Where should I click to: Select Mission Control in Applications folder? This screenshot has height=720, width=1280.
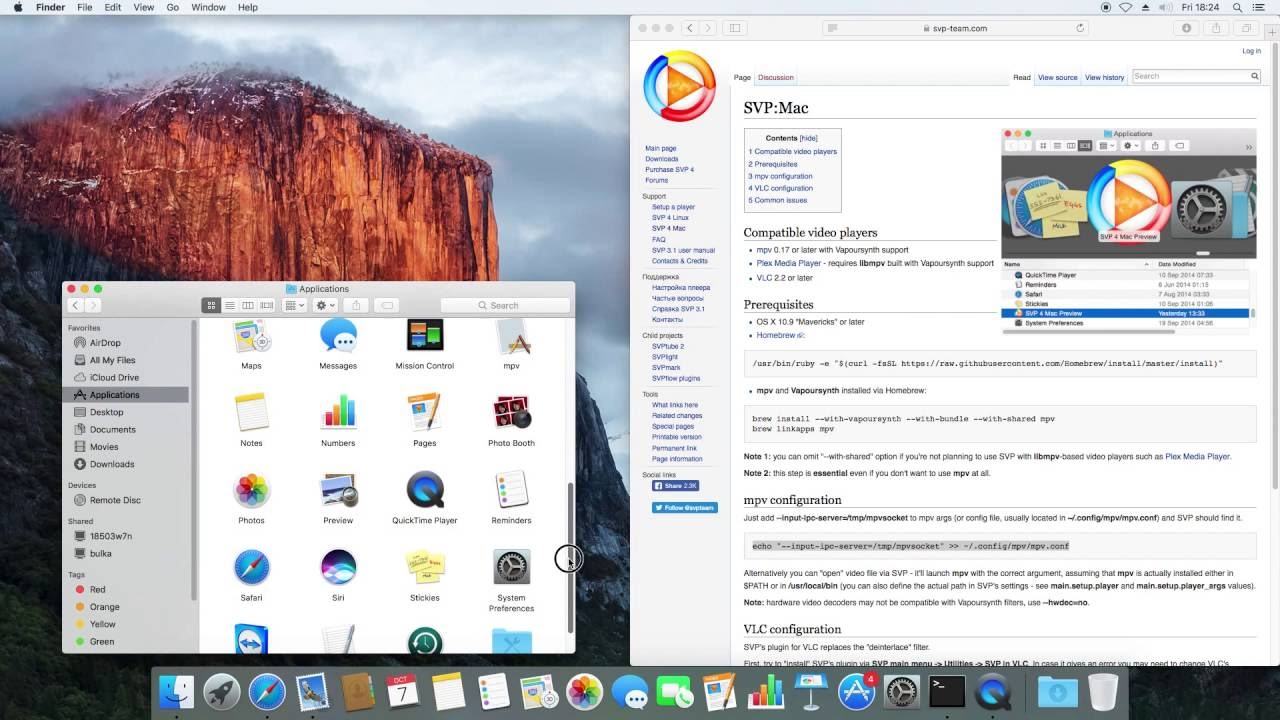pos(425,337)
